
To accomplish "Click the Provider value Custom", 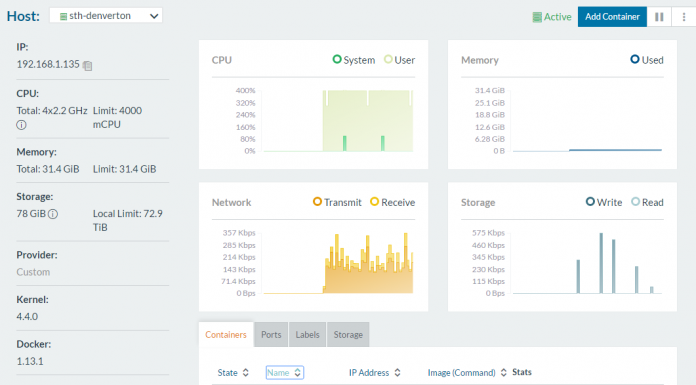I will [33, 272].
